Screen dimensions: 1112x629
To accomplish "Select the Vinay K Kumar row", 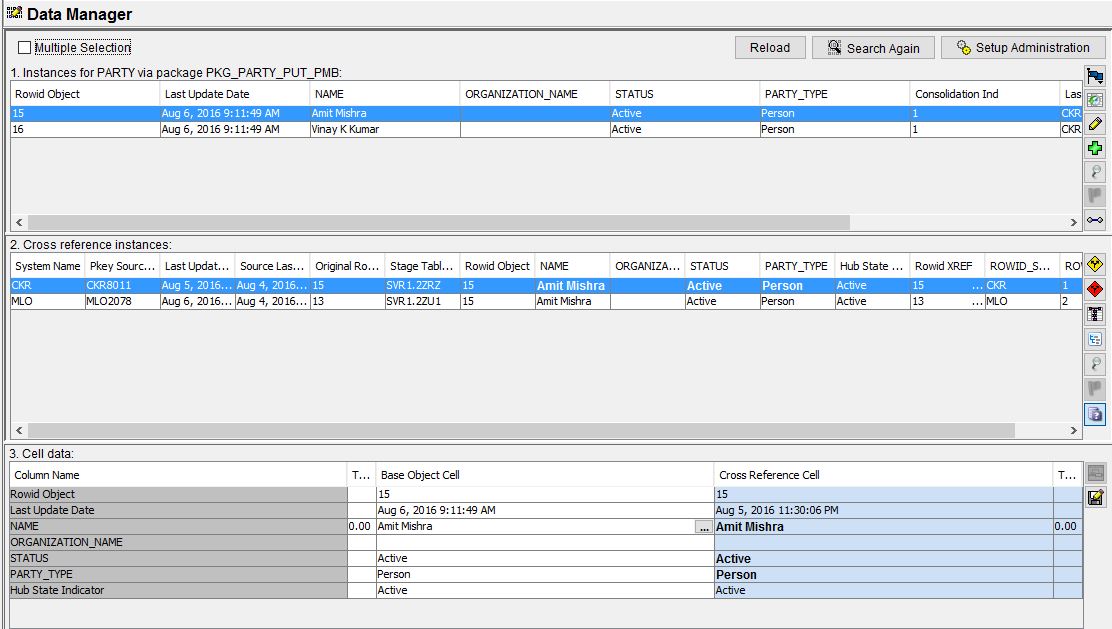I will click(x=300, y=129).
